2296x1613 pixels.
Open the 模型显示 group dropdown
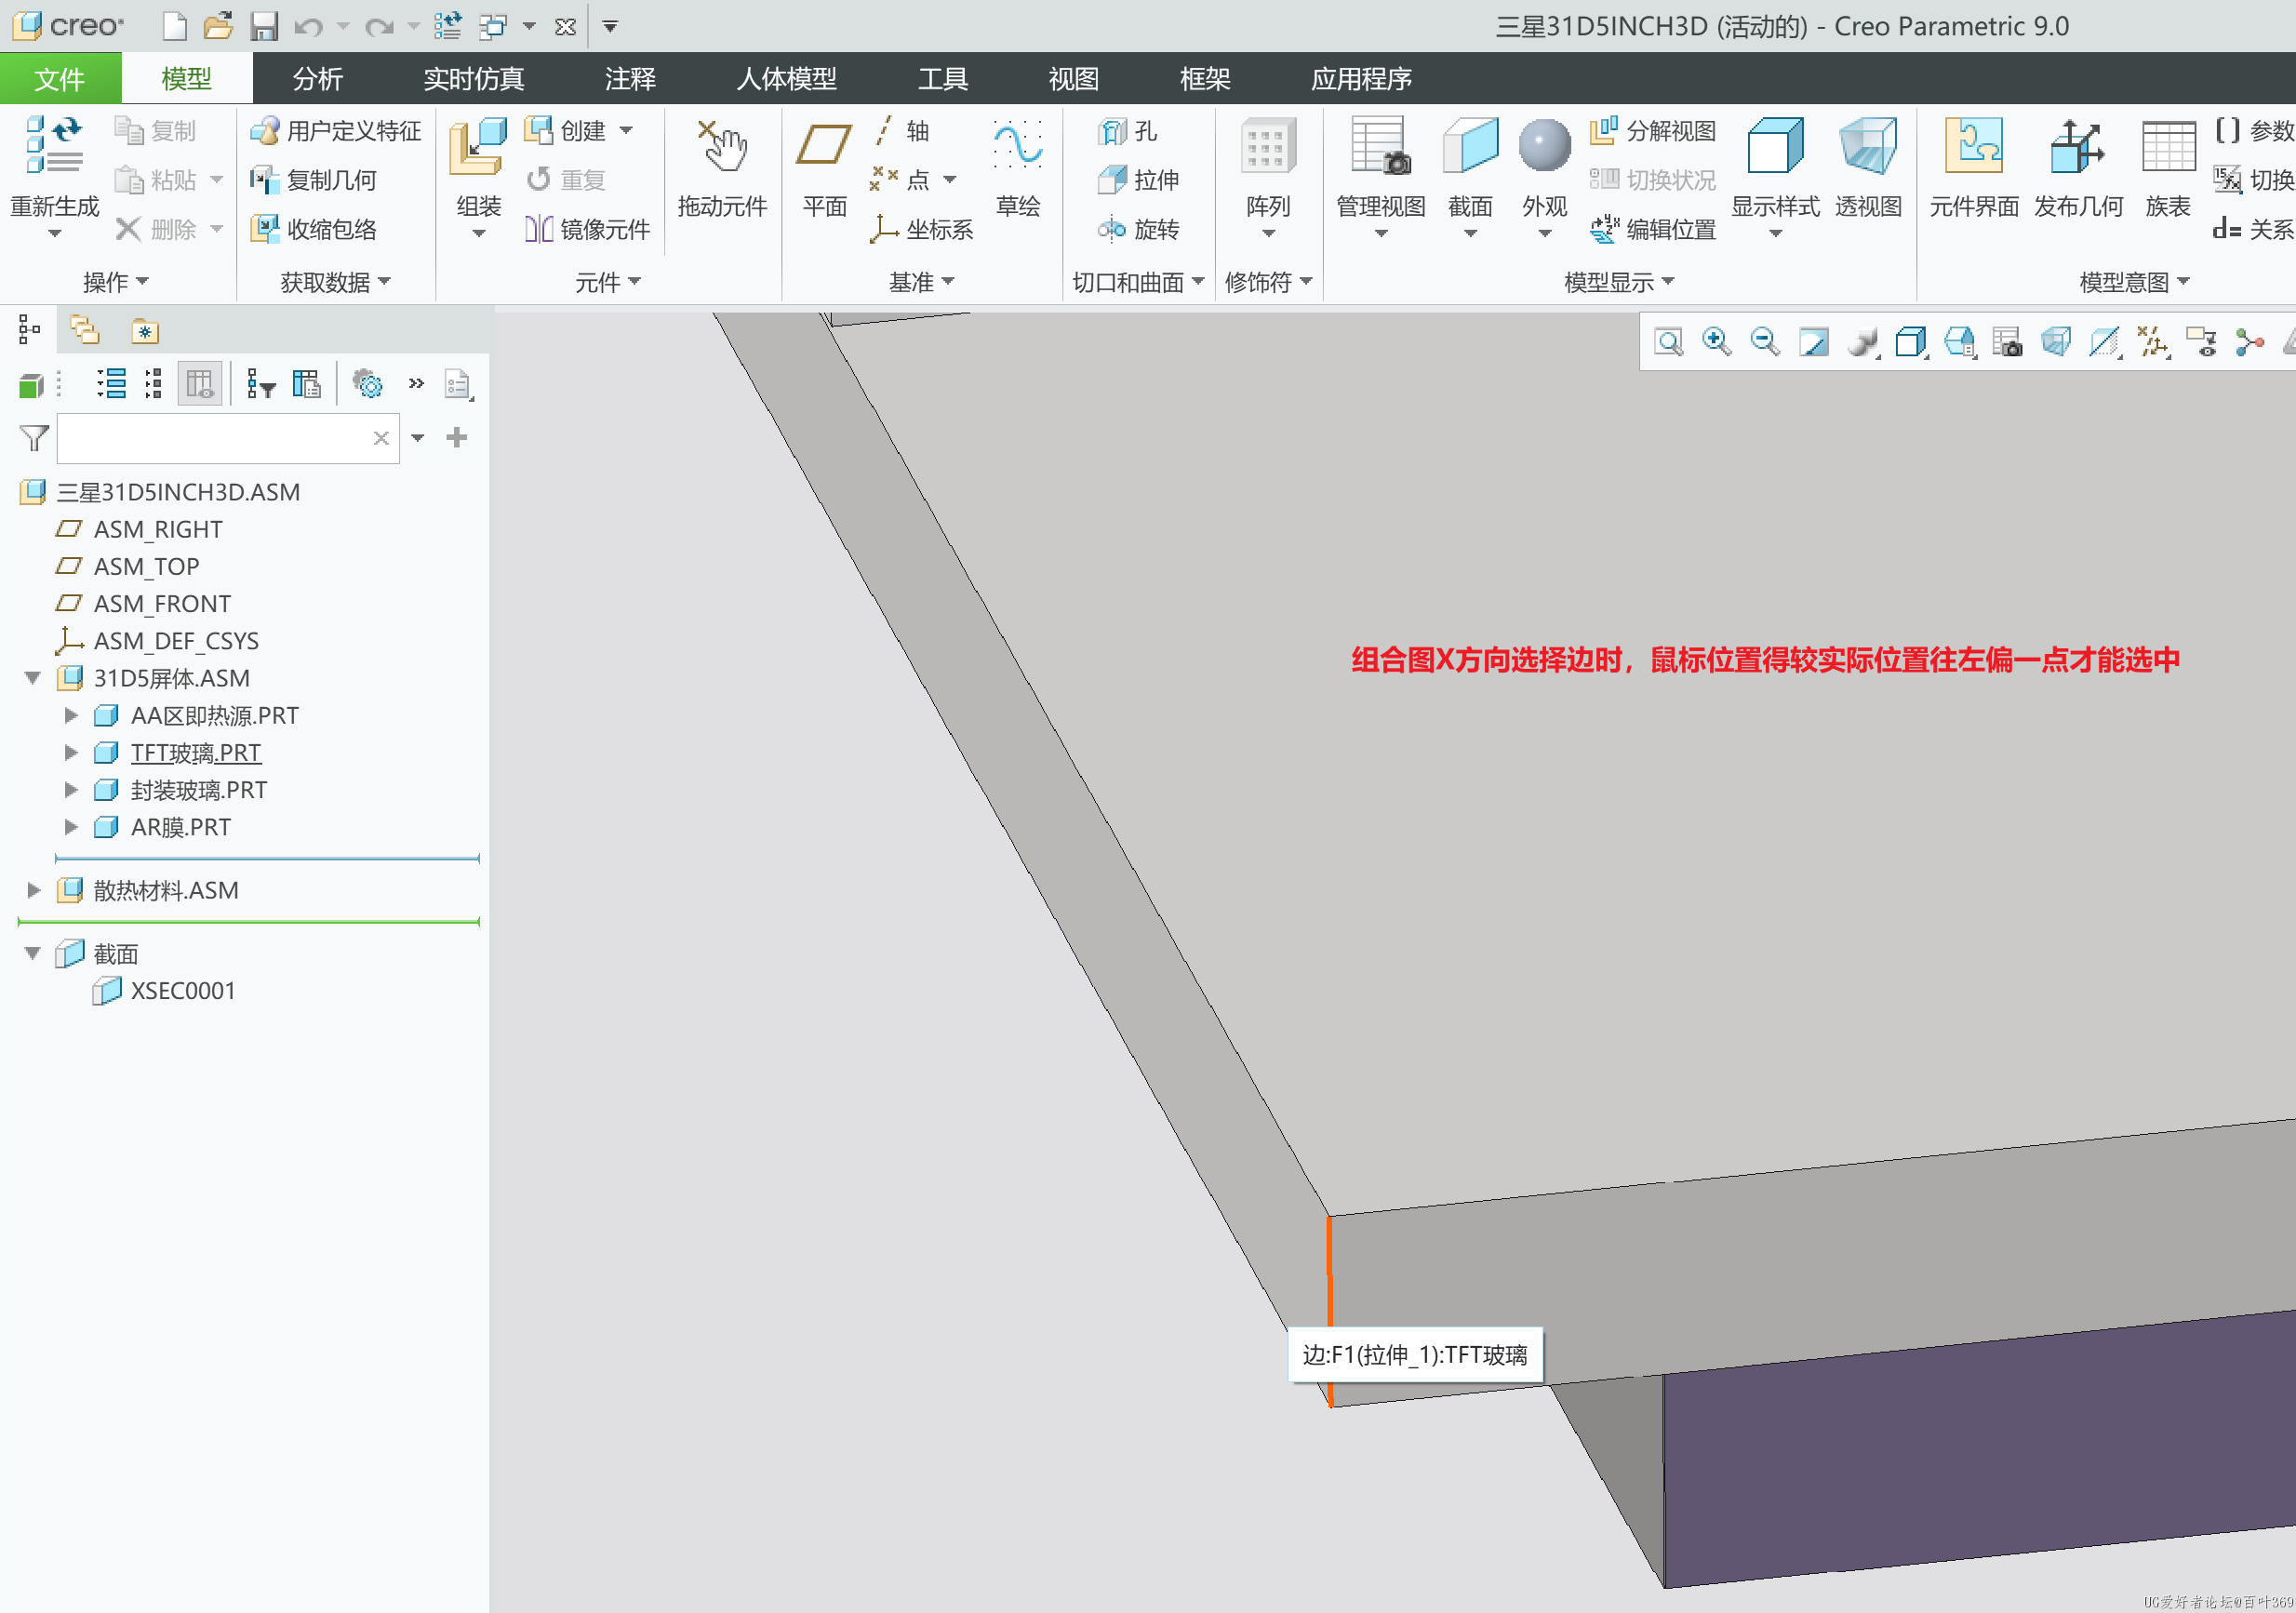pyautogui.click(x=1618, y=283)
